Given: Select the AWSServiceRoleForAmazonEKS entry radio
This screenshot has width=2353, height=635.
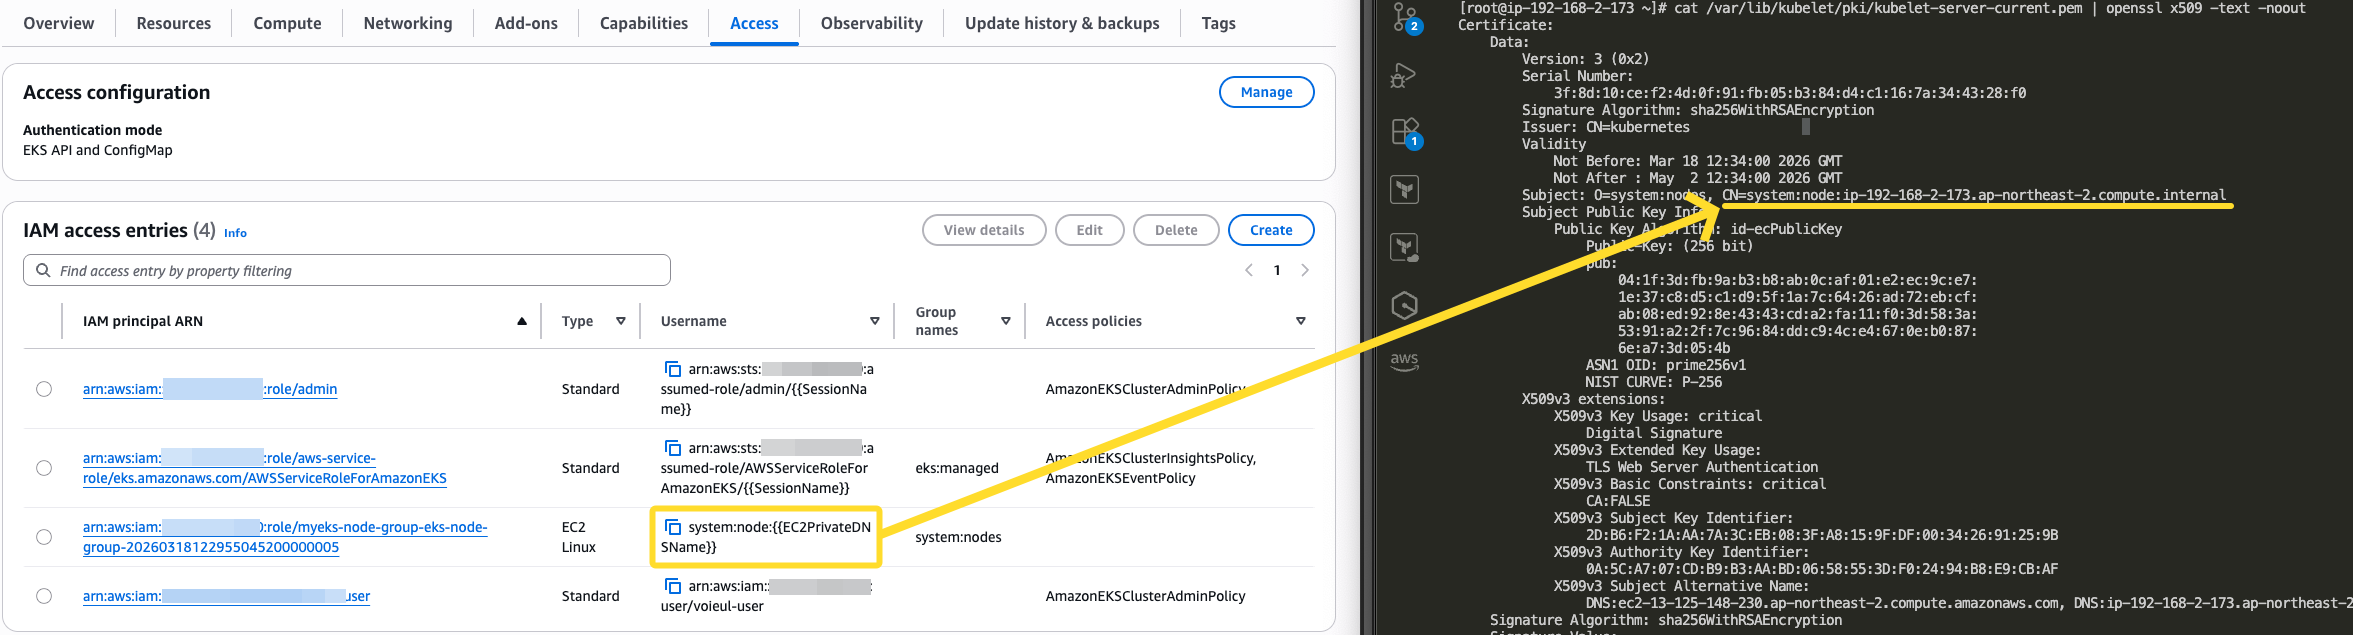Looking at the screenshot, I should point(44,468).
